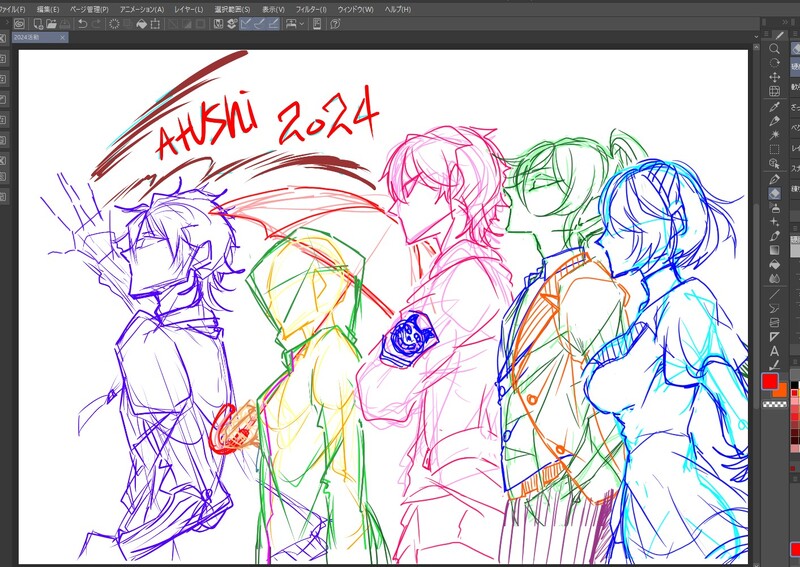Collapse the tool palette with the double-chevron
Image resolution: width=800 pixels, height=567 pixels.
point(785,22)
